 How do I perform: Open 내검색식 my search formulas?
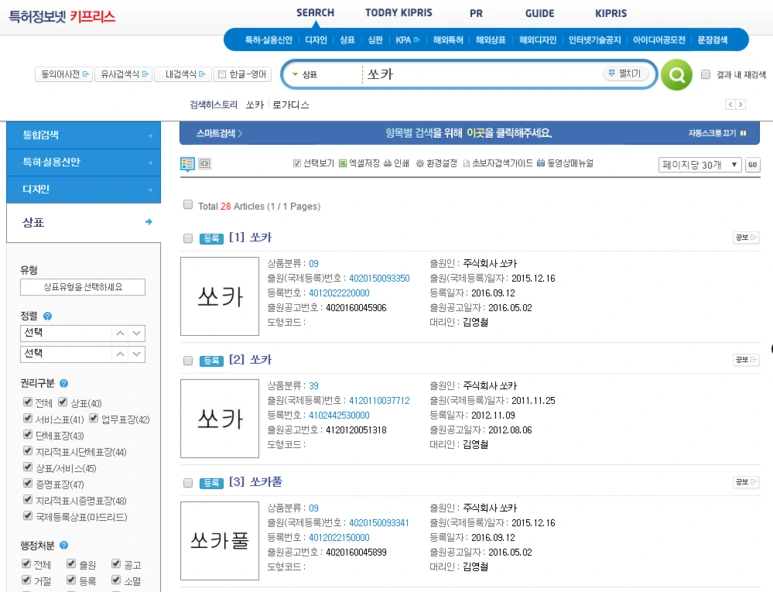pos(183,74)
